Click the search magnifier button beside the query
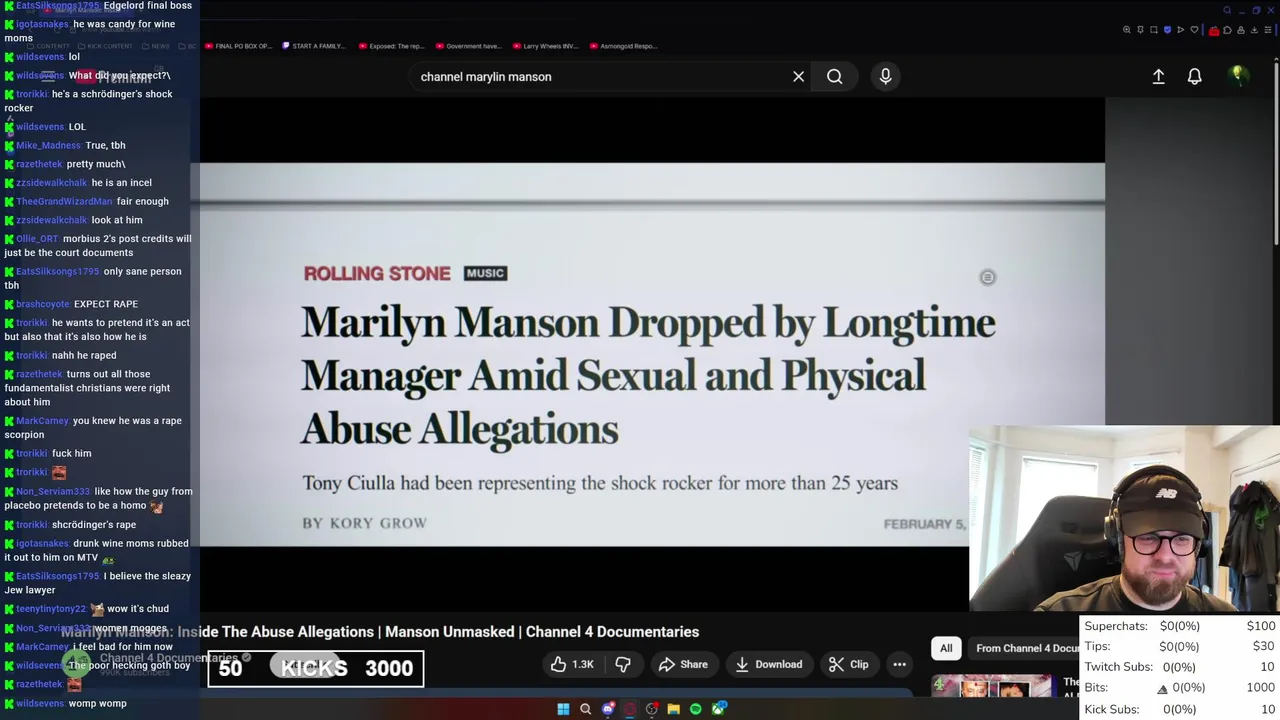This screenshot has width=1280, height=720. [x=834, y=76]
